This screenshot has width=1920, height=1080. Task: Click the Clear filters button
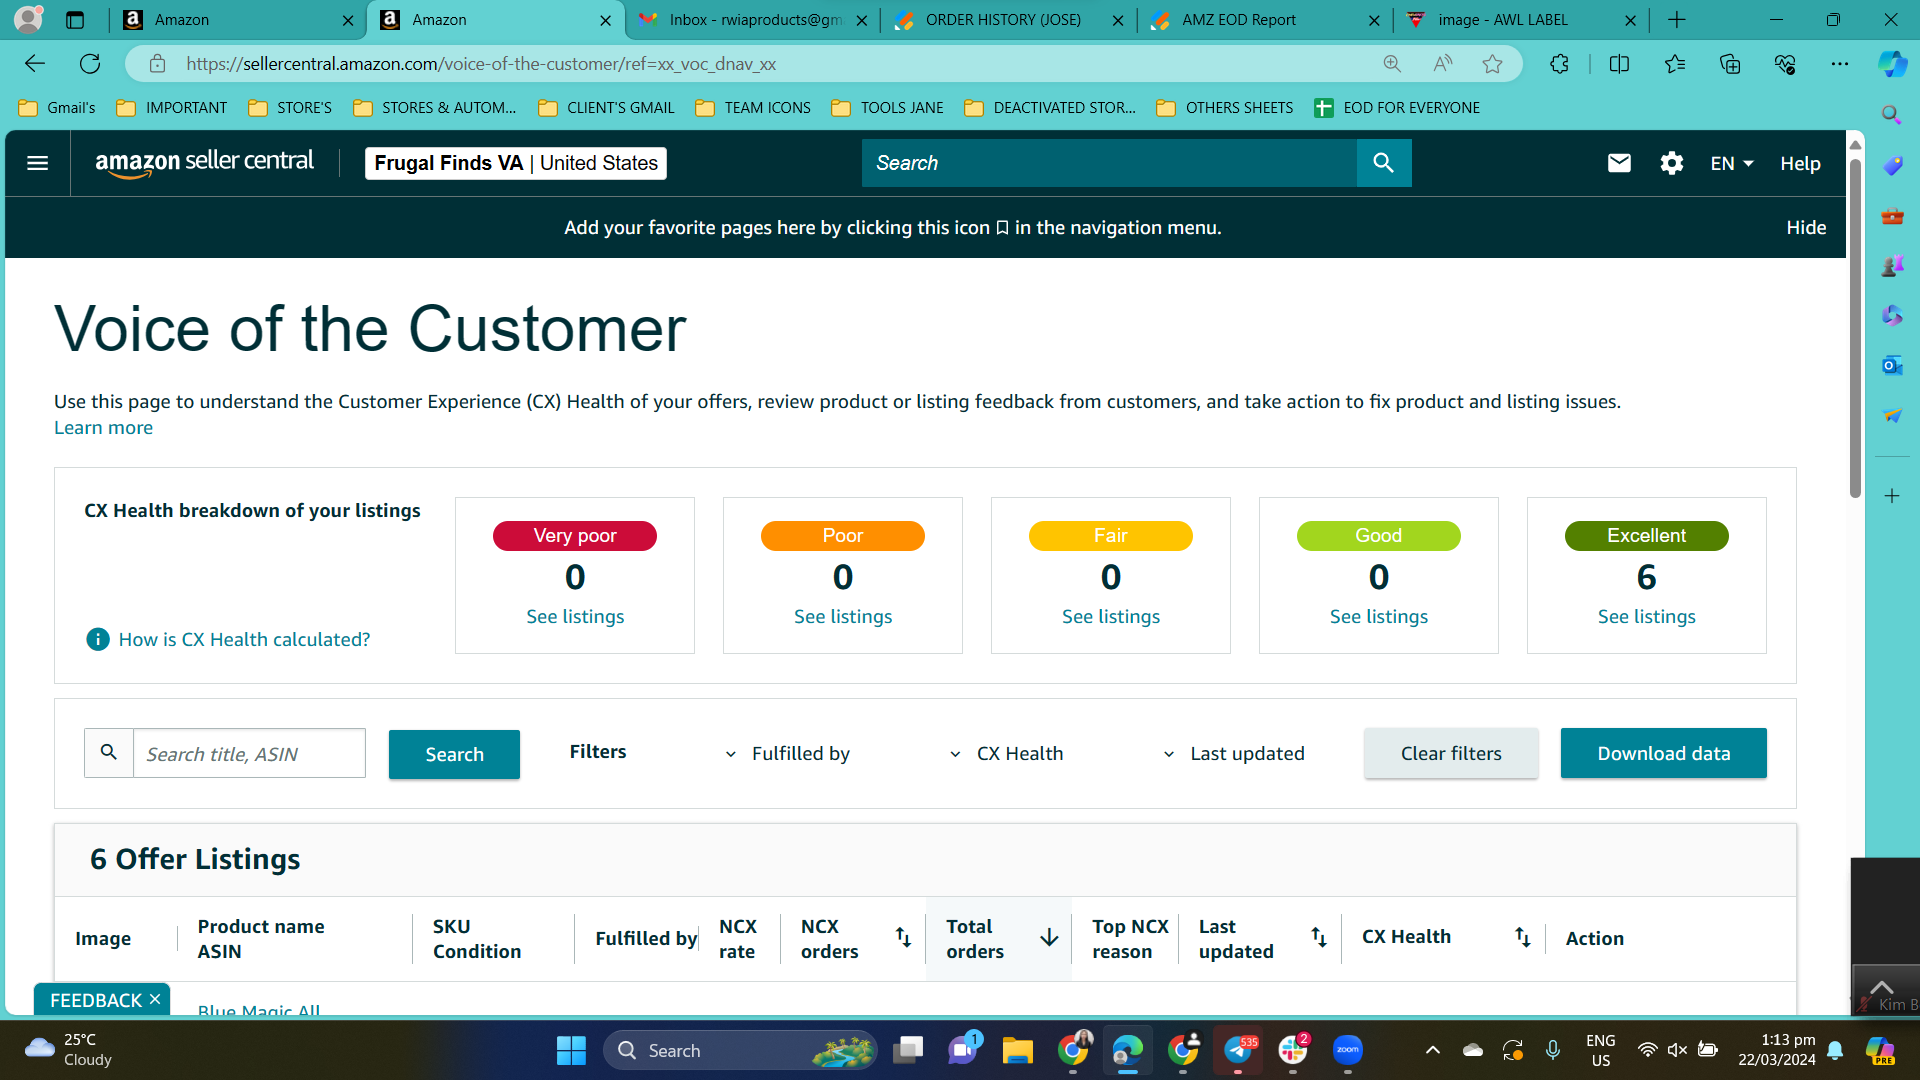(x=1451, y=753)
